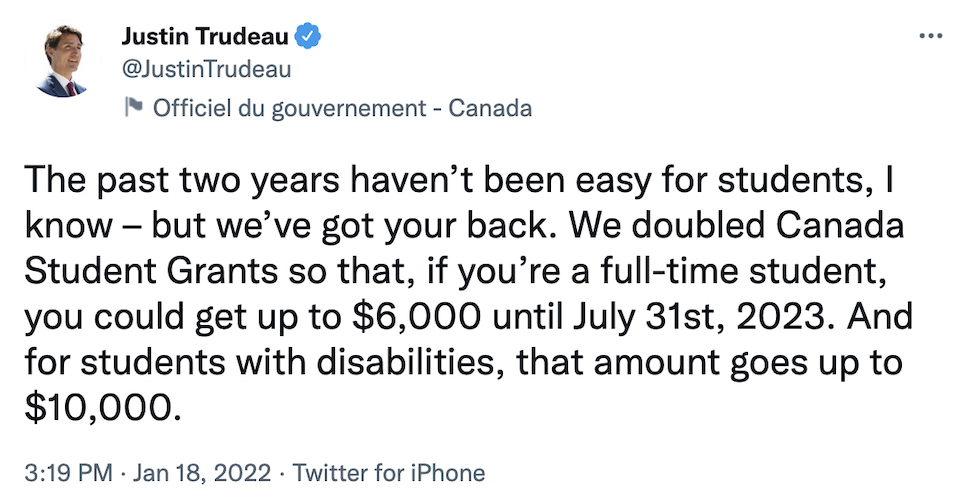Open the 3:19 PM timestamp link
The height and width of the screenshot is (504, 966).
tap(68, 473)
